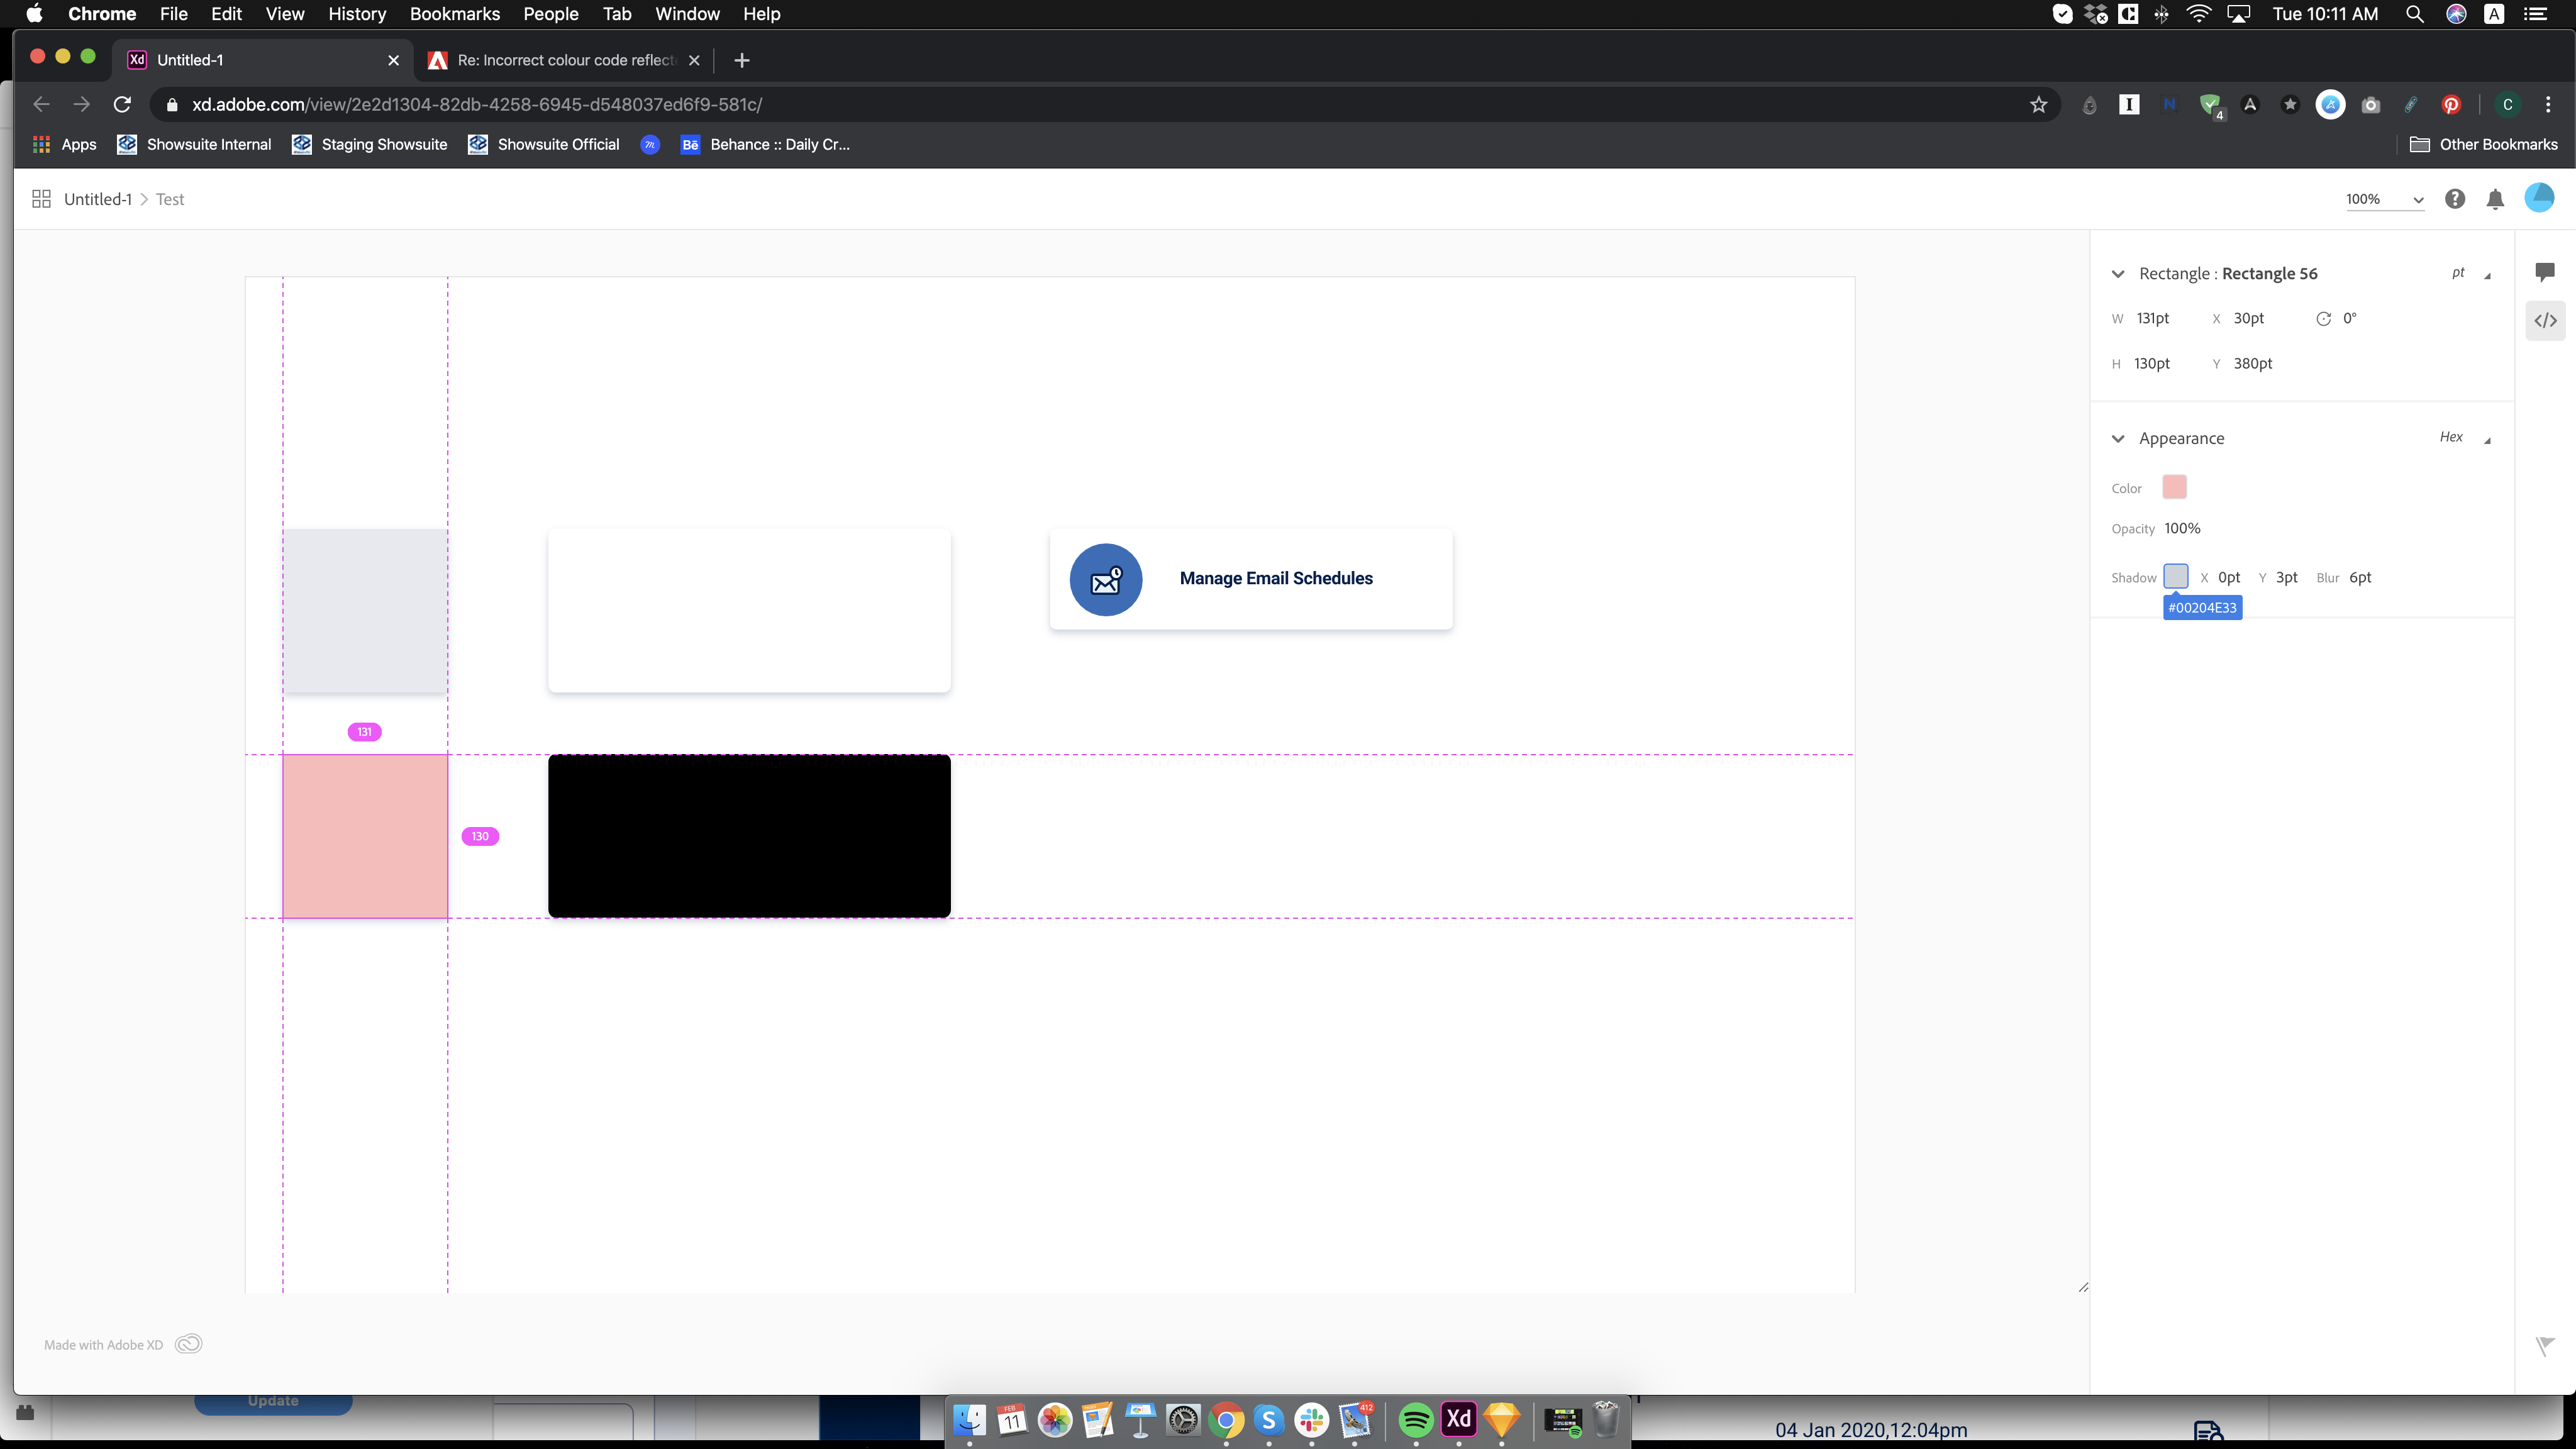Viewport: 2576px width, 1449px height.
Task: Click the Specs code view icon
Action: 2545,321
